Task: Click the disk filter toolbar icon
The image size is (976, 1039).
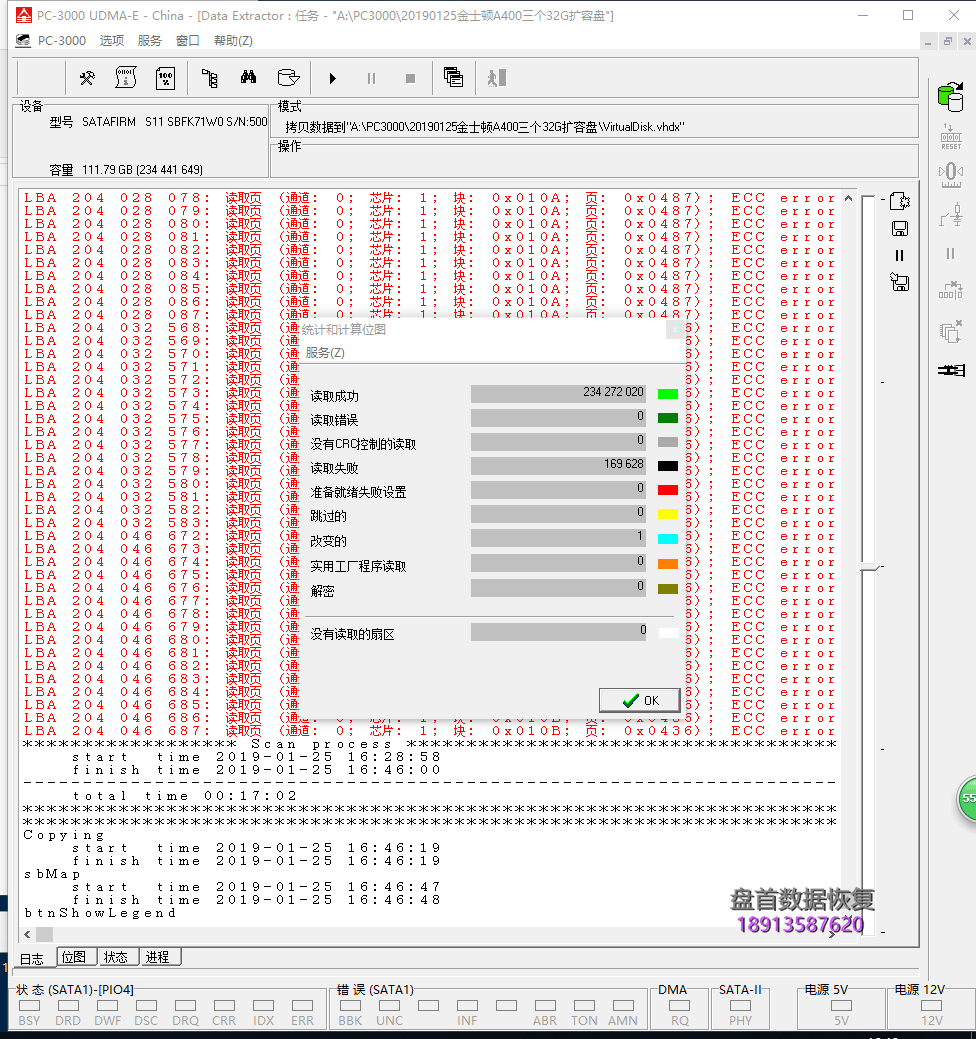Action: tap(288, 78)
